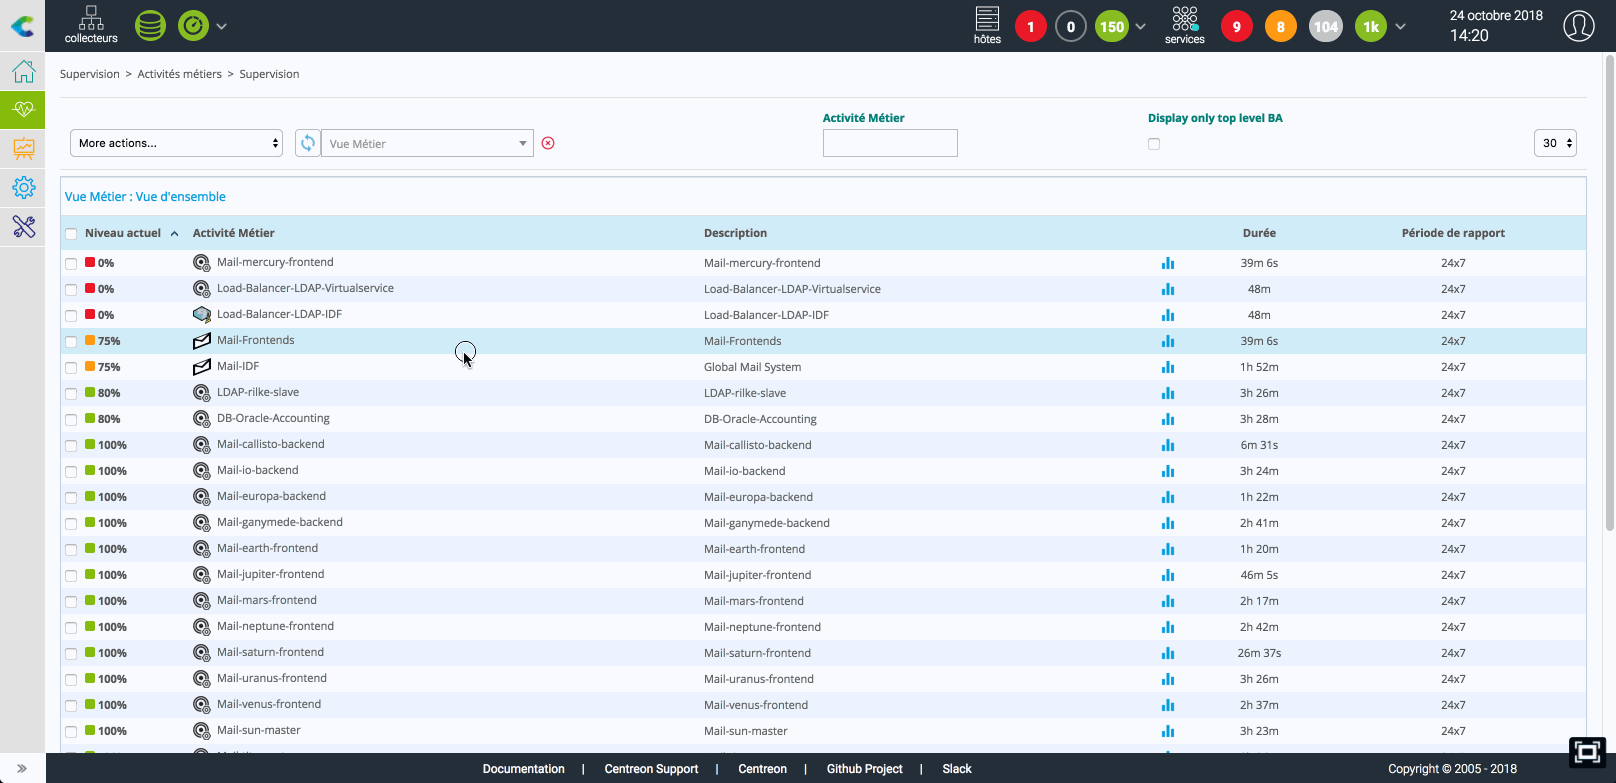1616x783 pixels.
Task: Click the green hosts up counter 150
Action: tap(1112, 27)
